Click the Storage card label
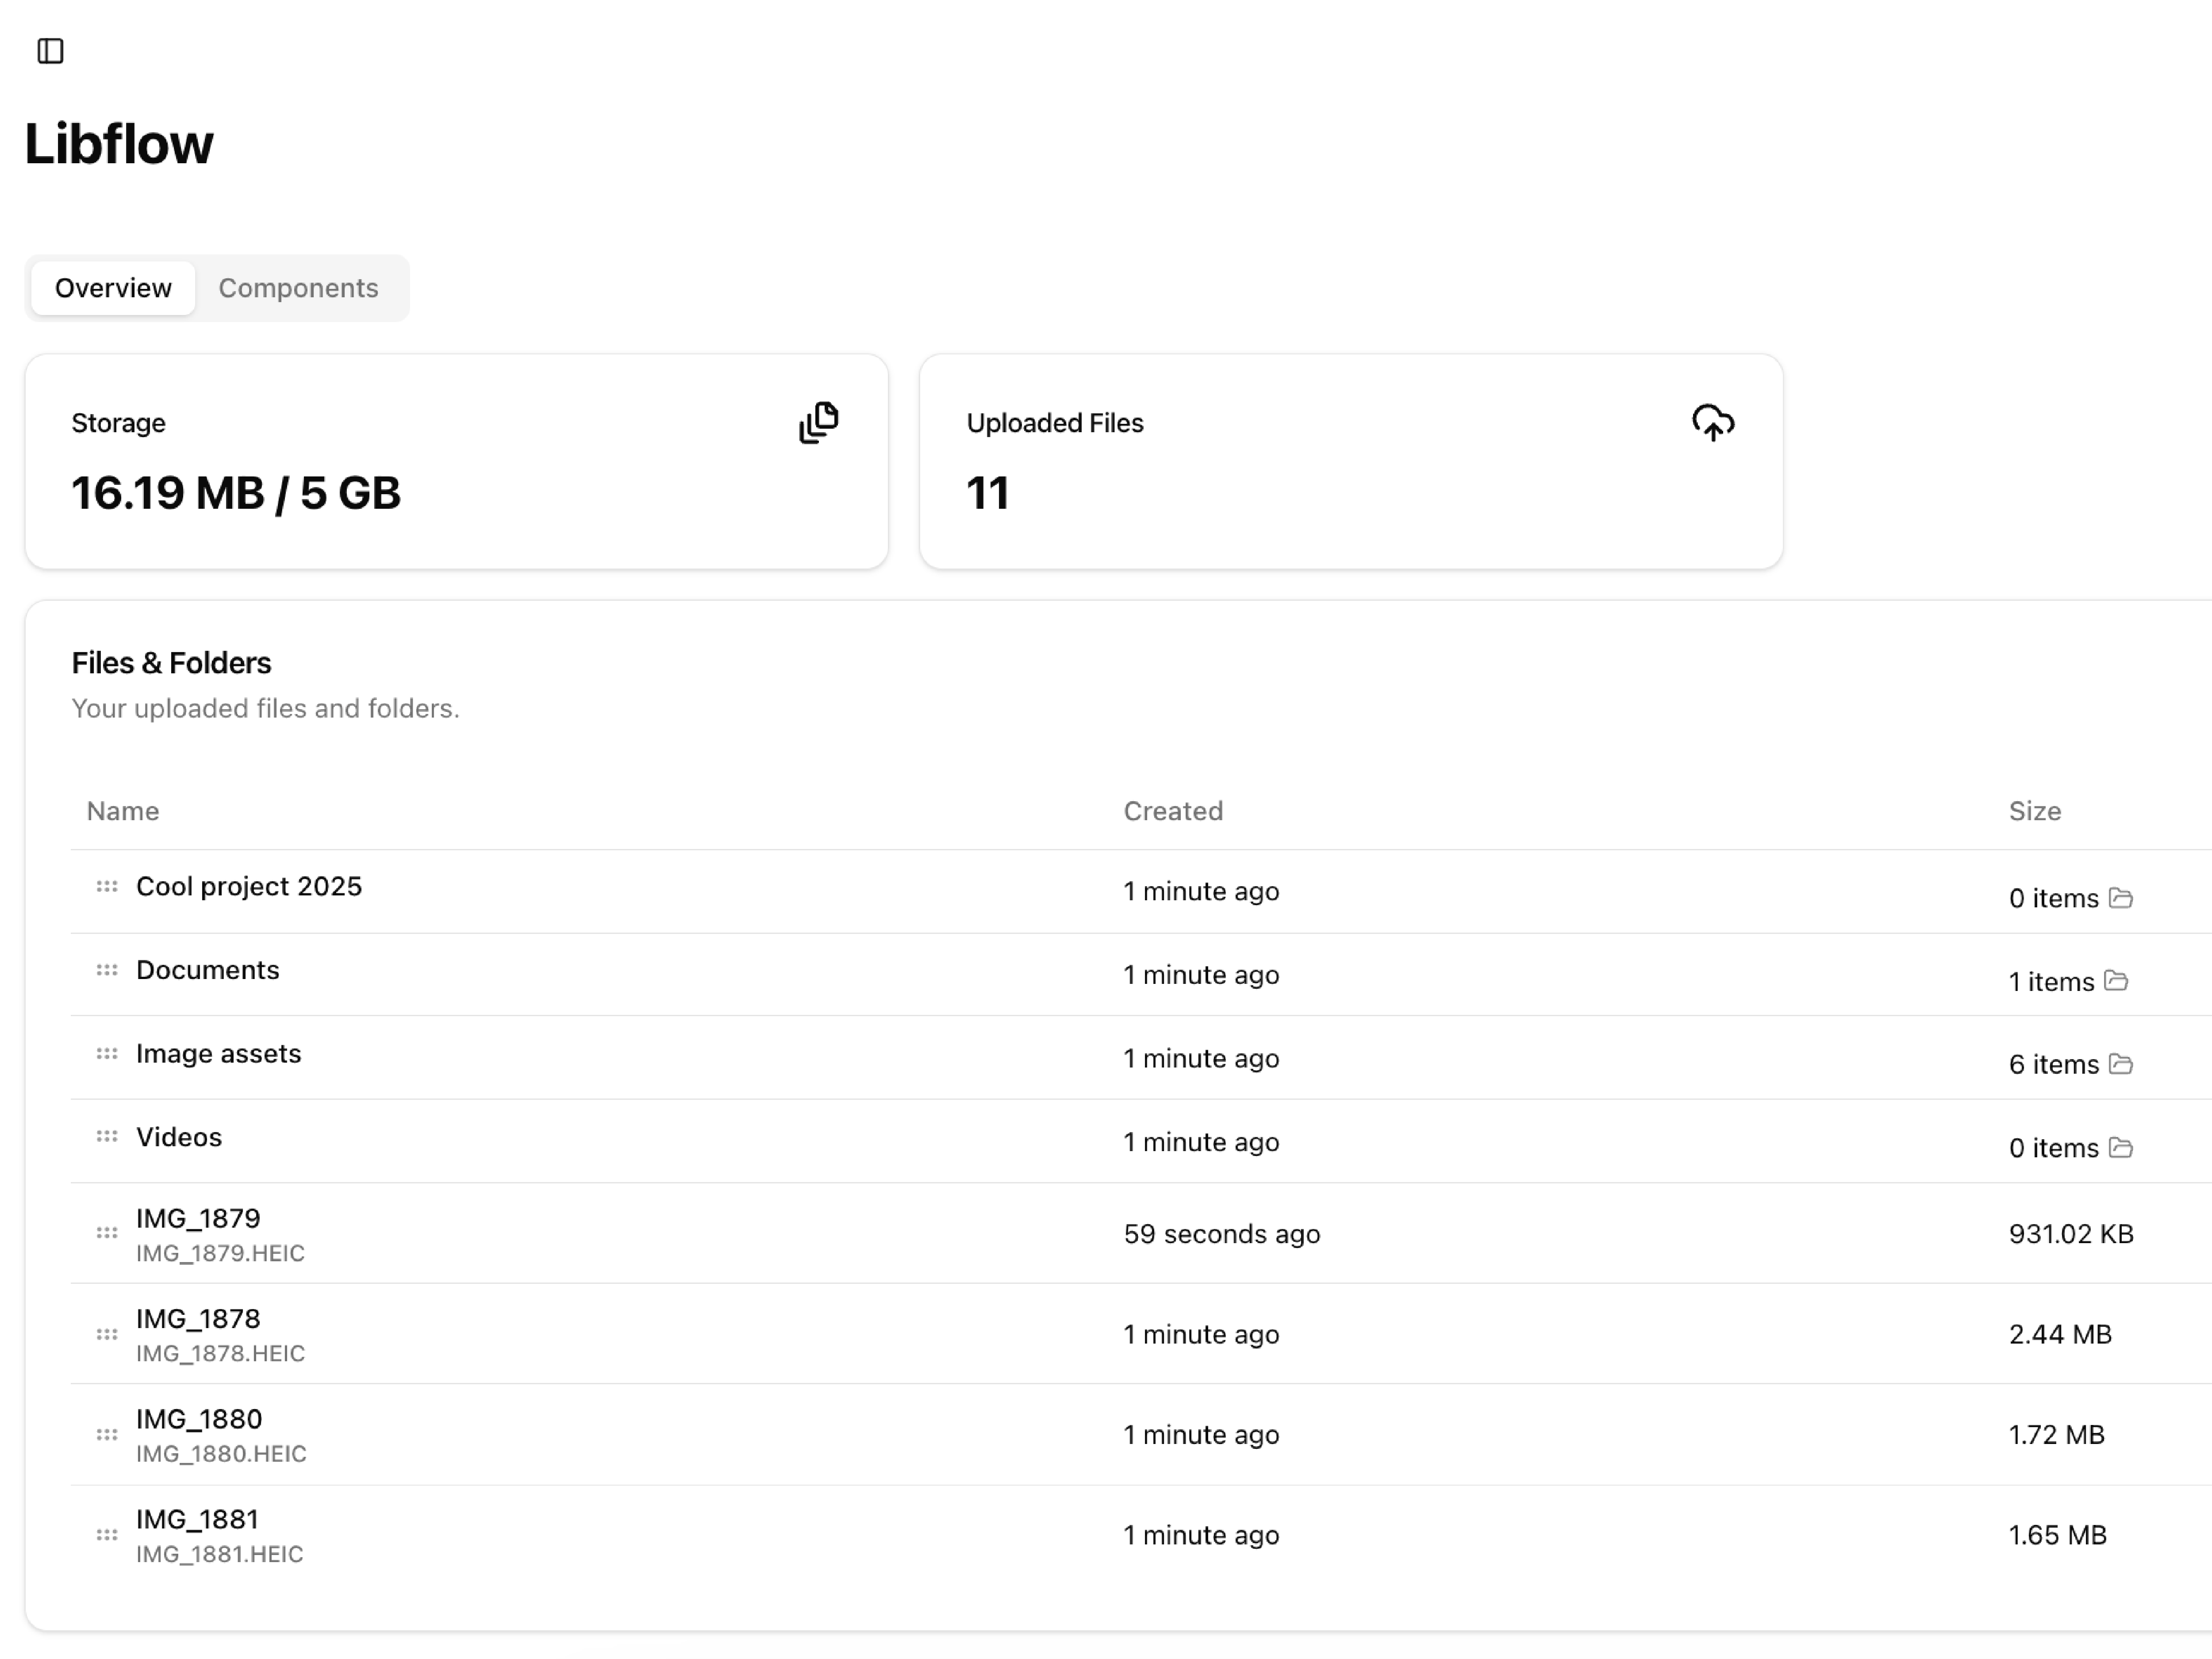 (x=118, y=423)
